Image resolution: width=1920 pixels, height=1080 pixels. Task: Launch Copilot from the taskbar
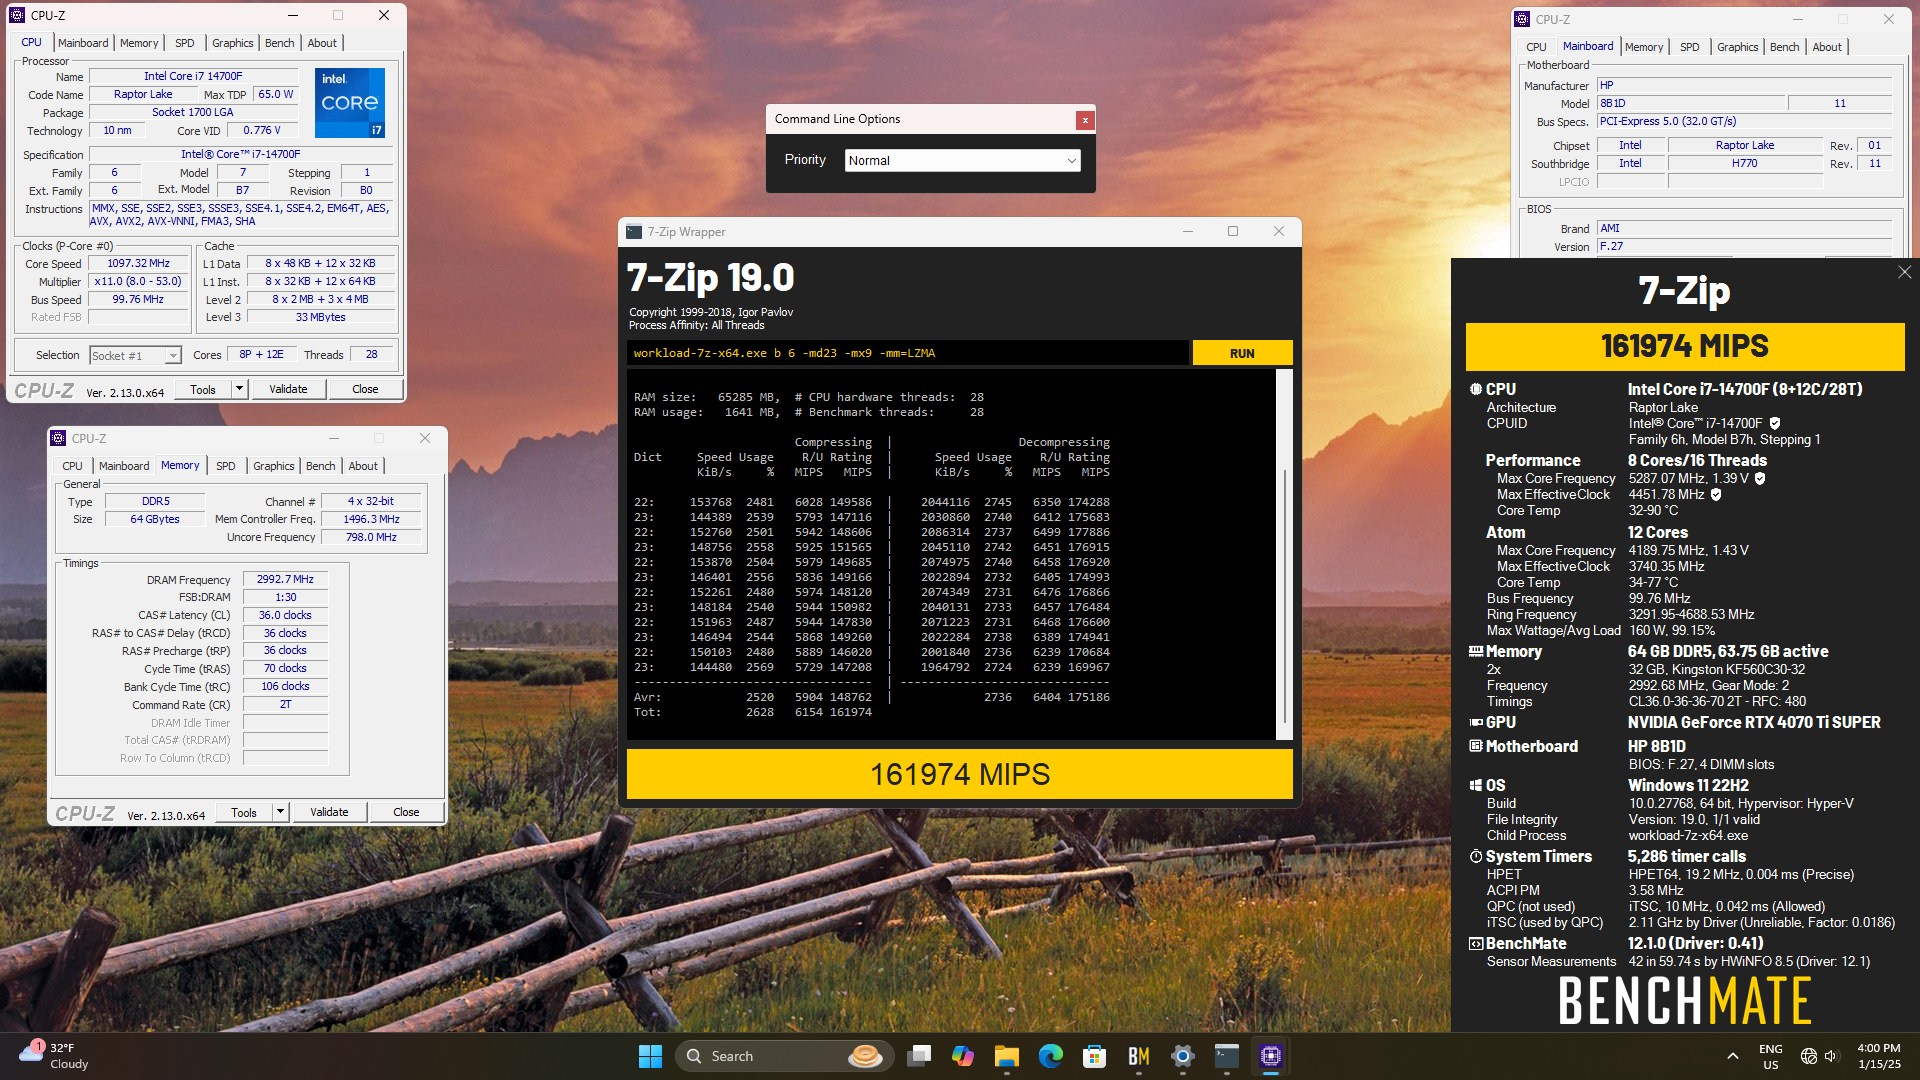(x=963, y=1056)
